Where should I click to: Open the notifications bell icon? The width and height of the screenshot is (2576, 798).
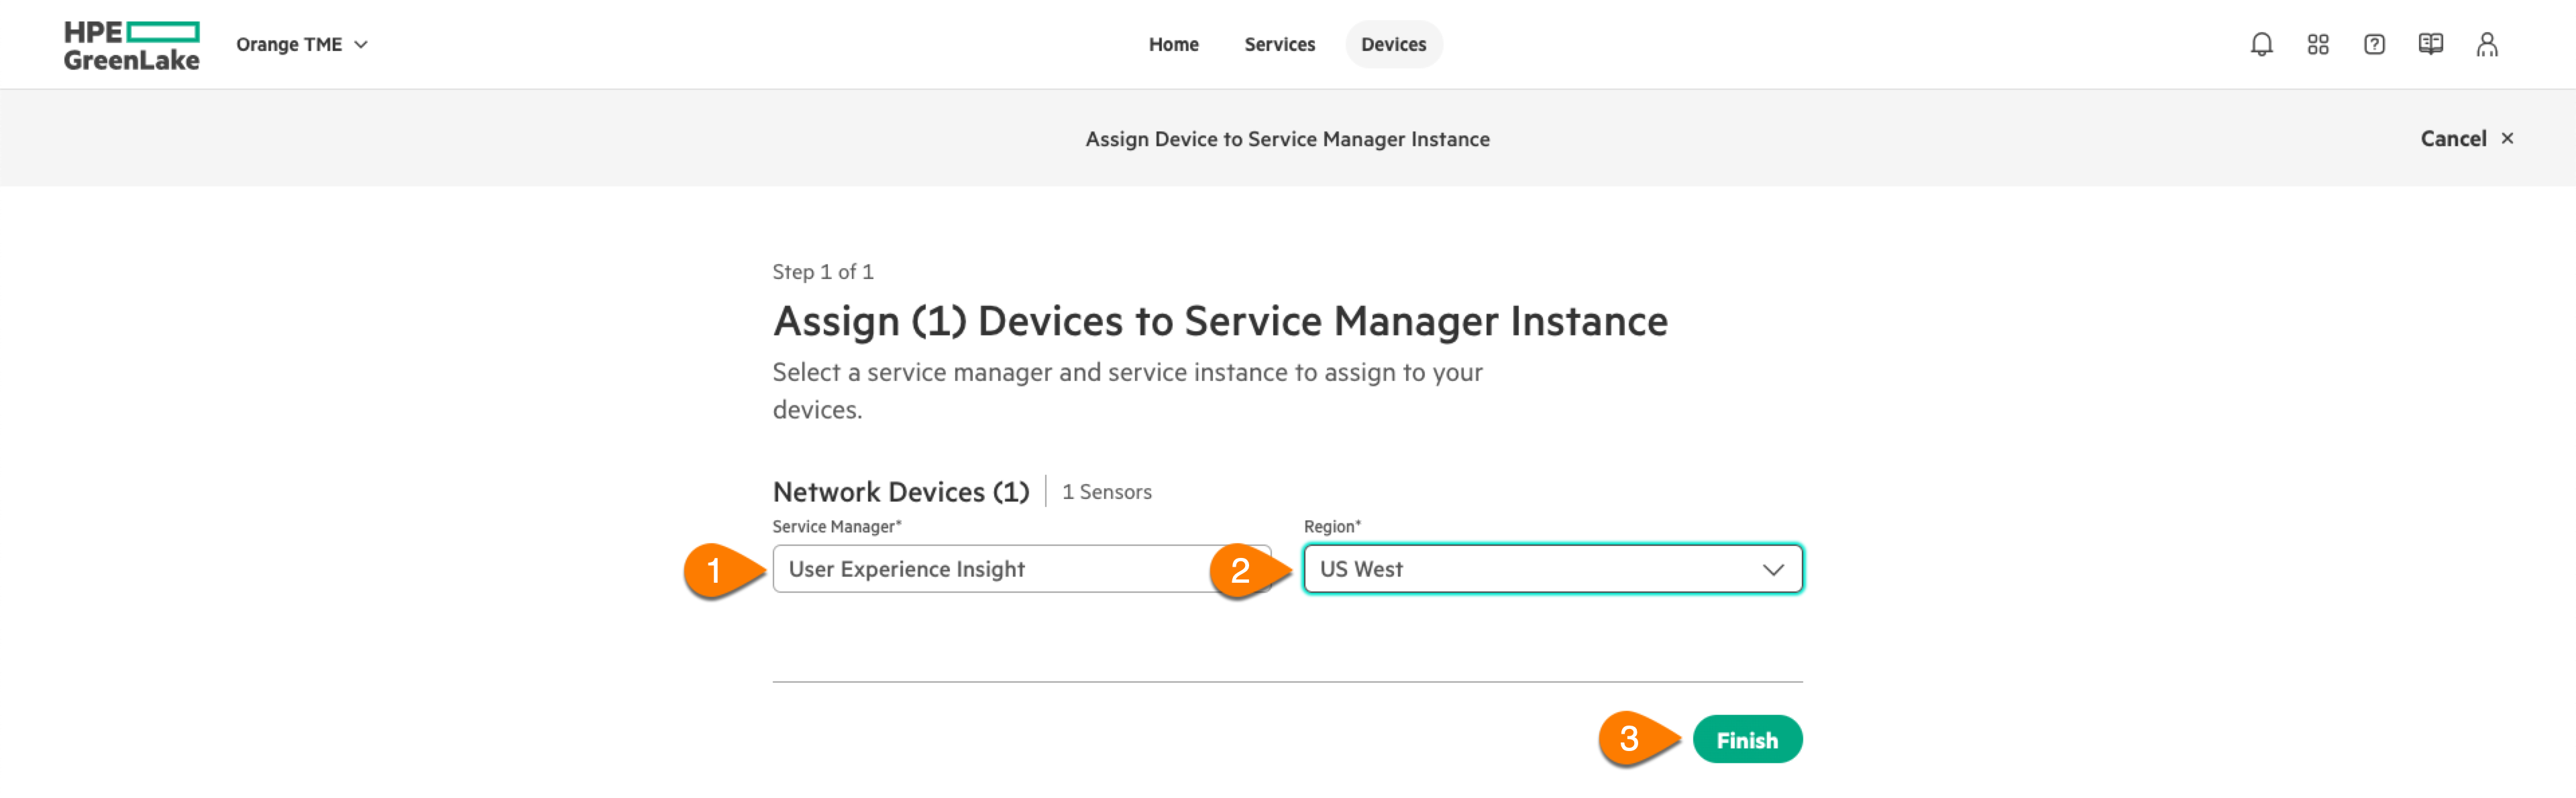click(x=2261, y=44)
